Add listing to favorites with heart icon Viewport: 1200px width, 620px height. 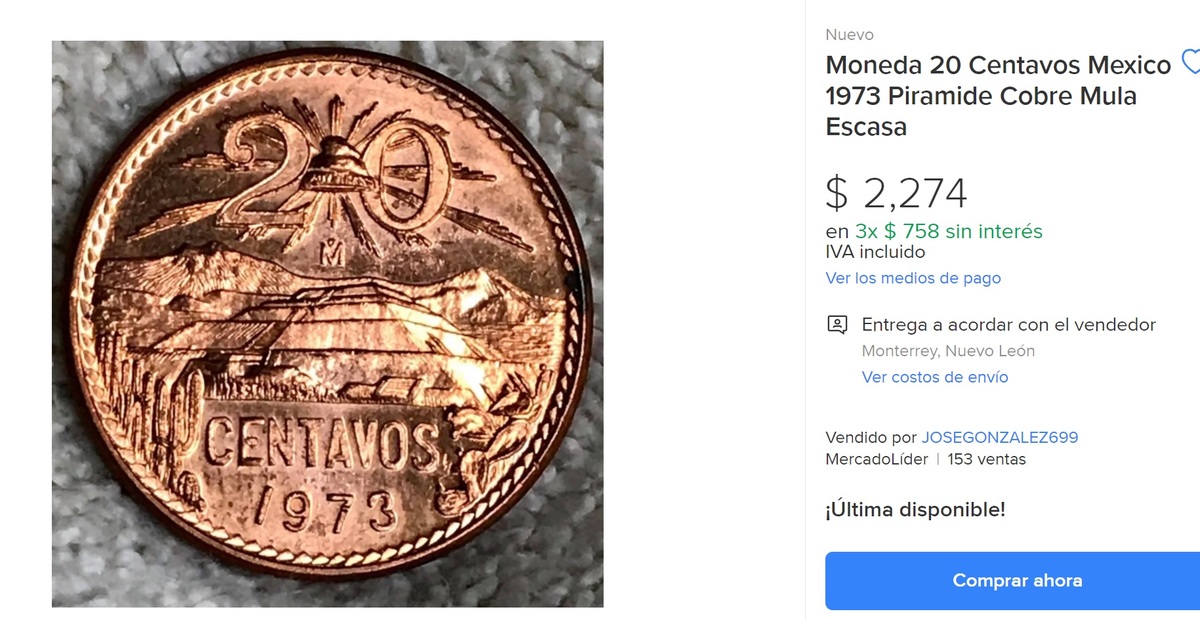(x=1191, y=62)
